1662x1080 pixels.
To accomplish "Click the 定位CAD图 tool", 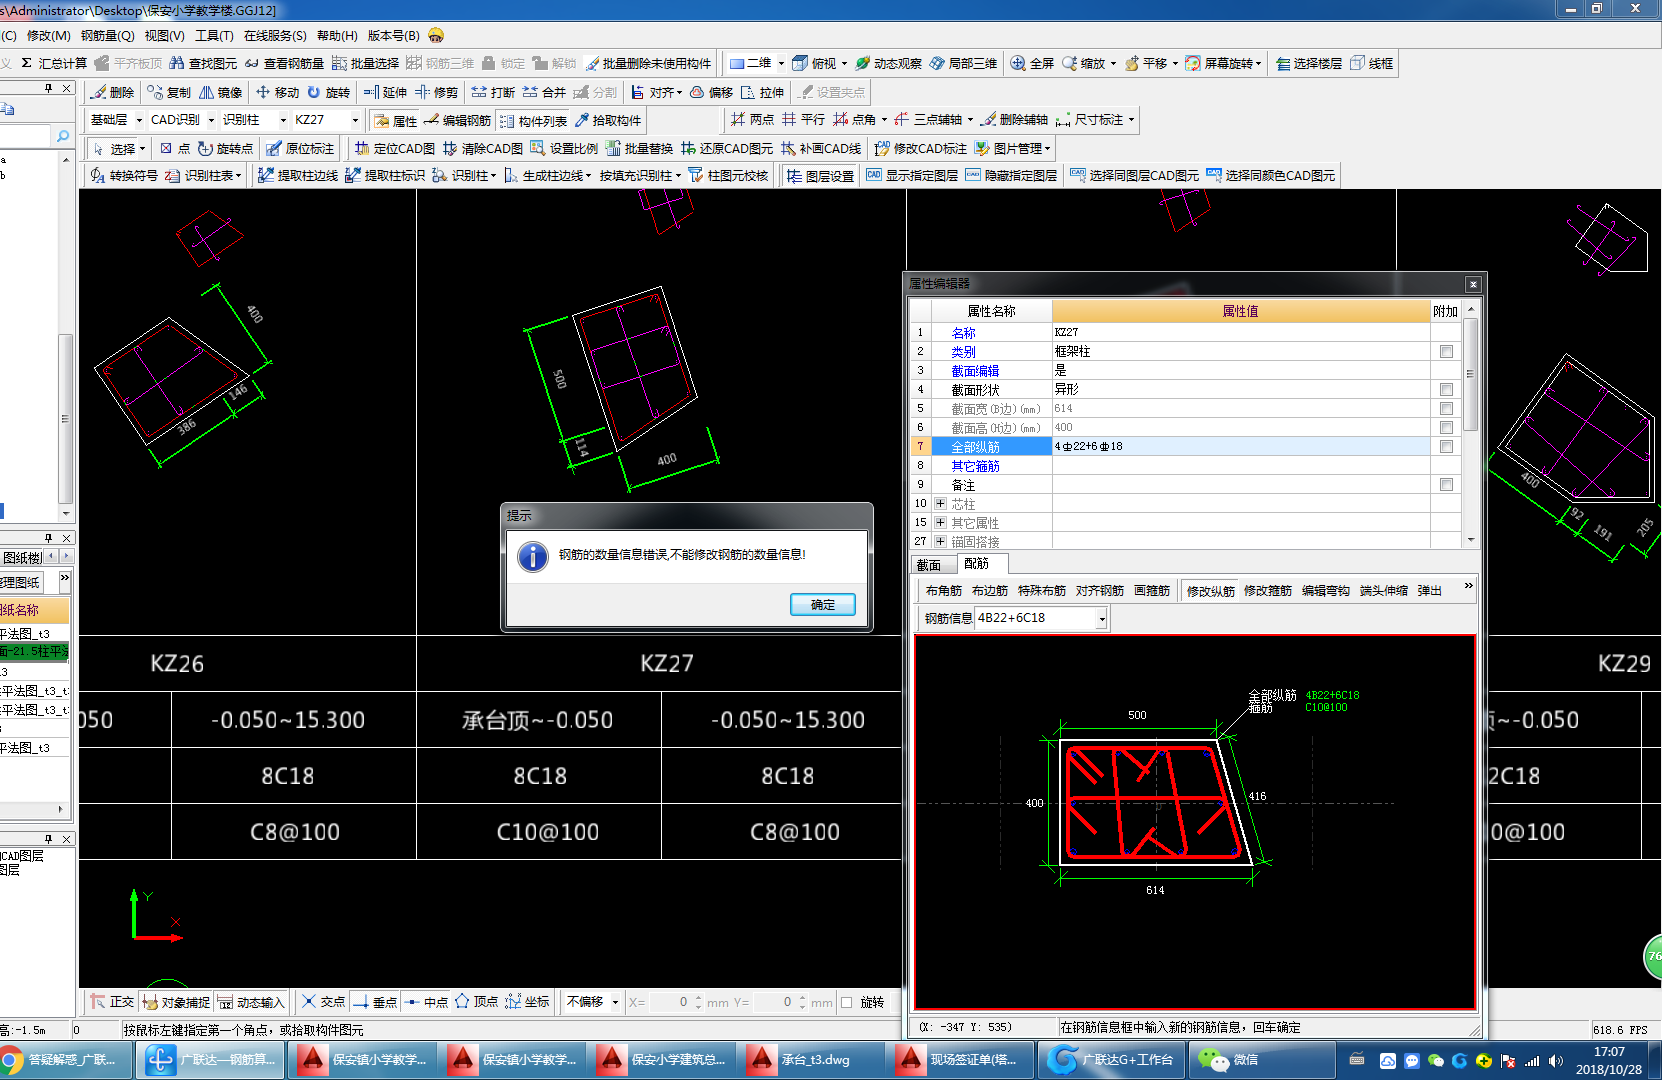I will 394,148.
